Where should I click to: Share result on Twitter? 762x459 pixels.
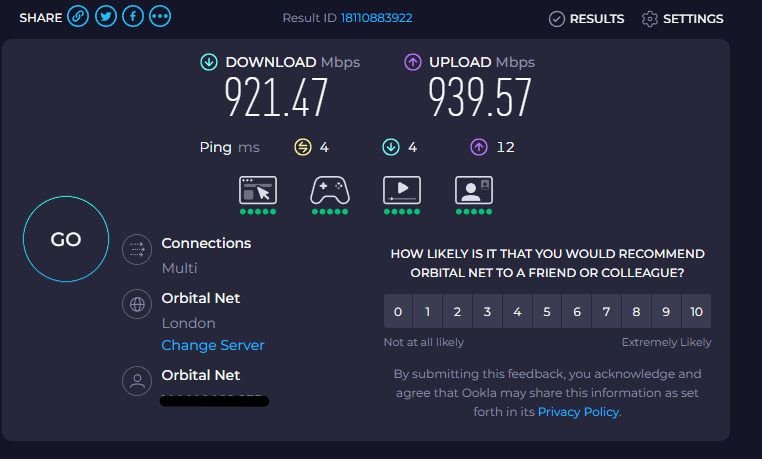click(x=105, y=17)
